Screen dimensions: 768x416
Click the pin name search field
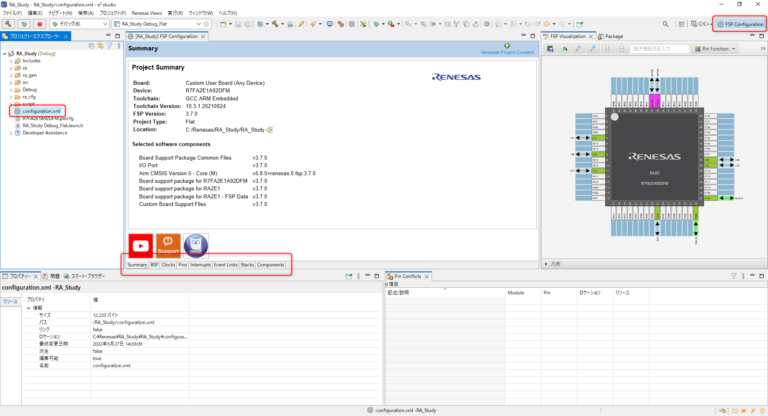pyautogui.click(x=659, y=49)
